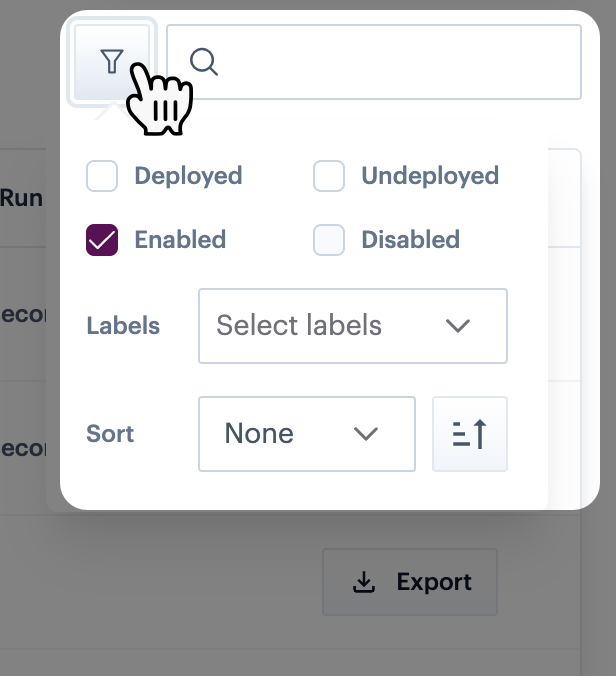The height and width of the screenshot is (676, 616).
Task: Click the Run column header
Action: 21,198
